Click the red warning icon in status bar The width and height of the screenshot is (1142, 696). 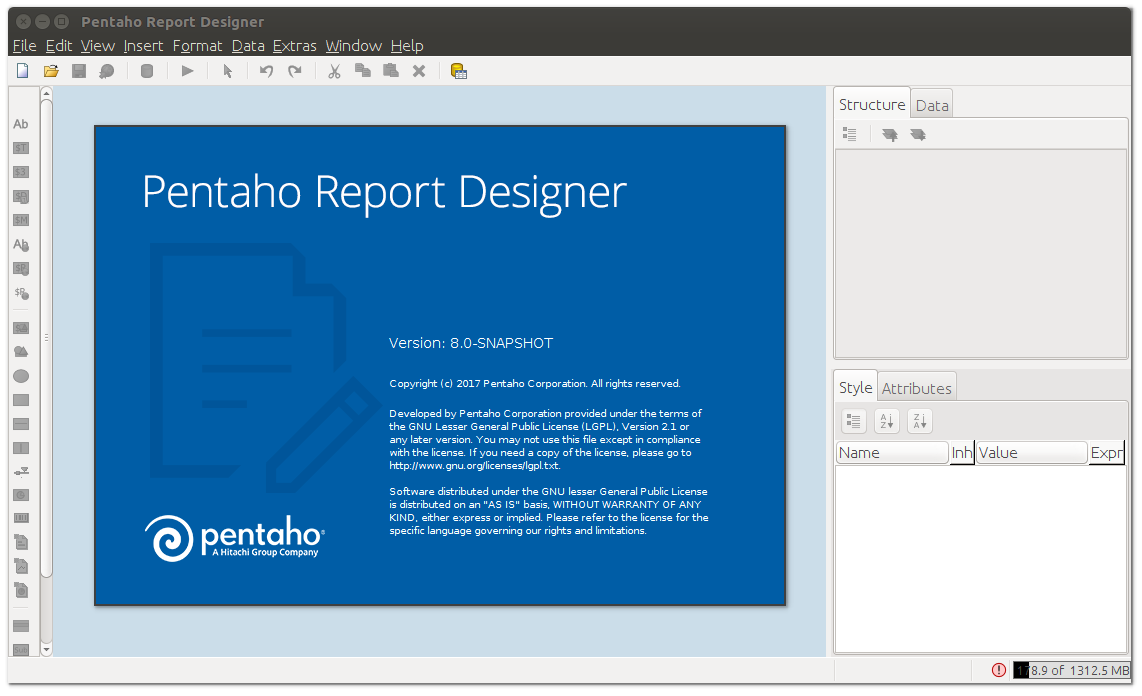(x=999, y=670)
